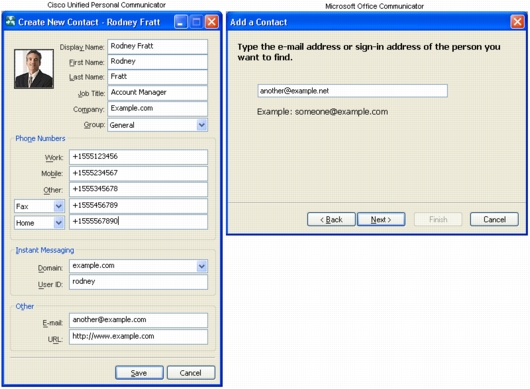
Task: Click the 'Add a Contact' title bar text
Action: click(x=259, y=22)
